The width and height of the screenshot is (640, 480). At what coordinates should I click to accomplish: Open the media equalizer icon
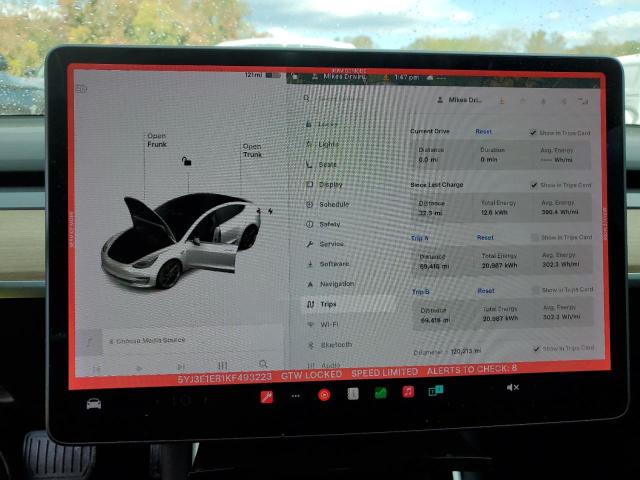click(x=222, y=366)
